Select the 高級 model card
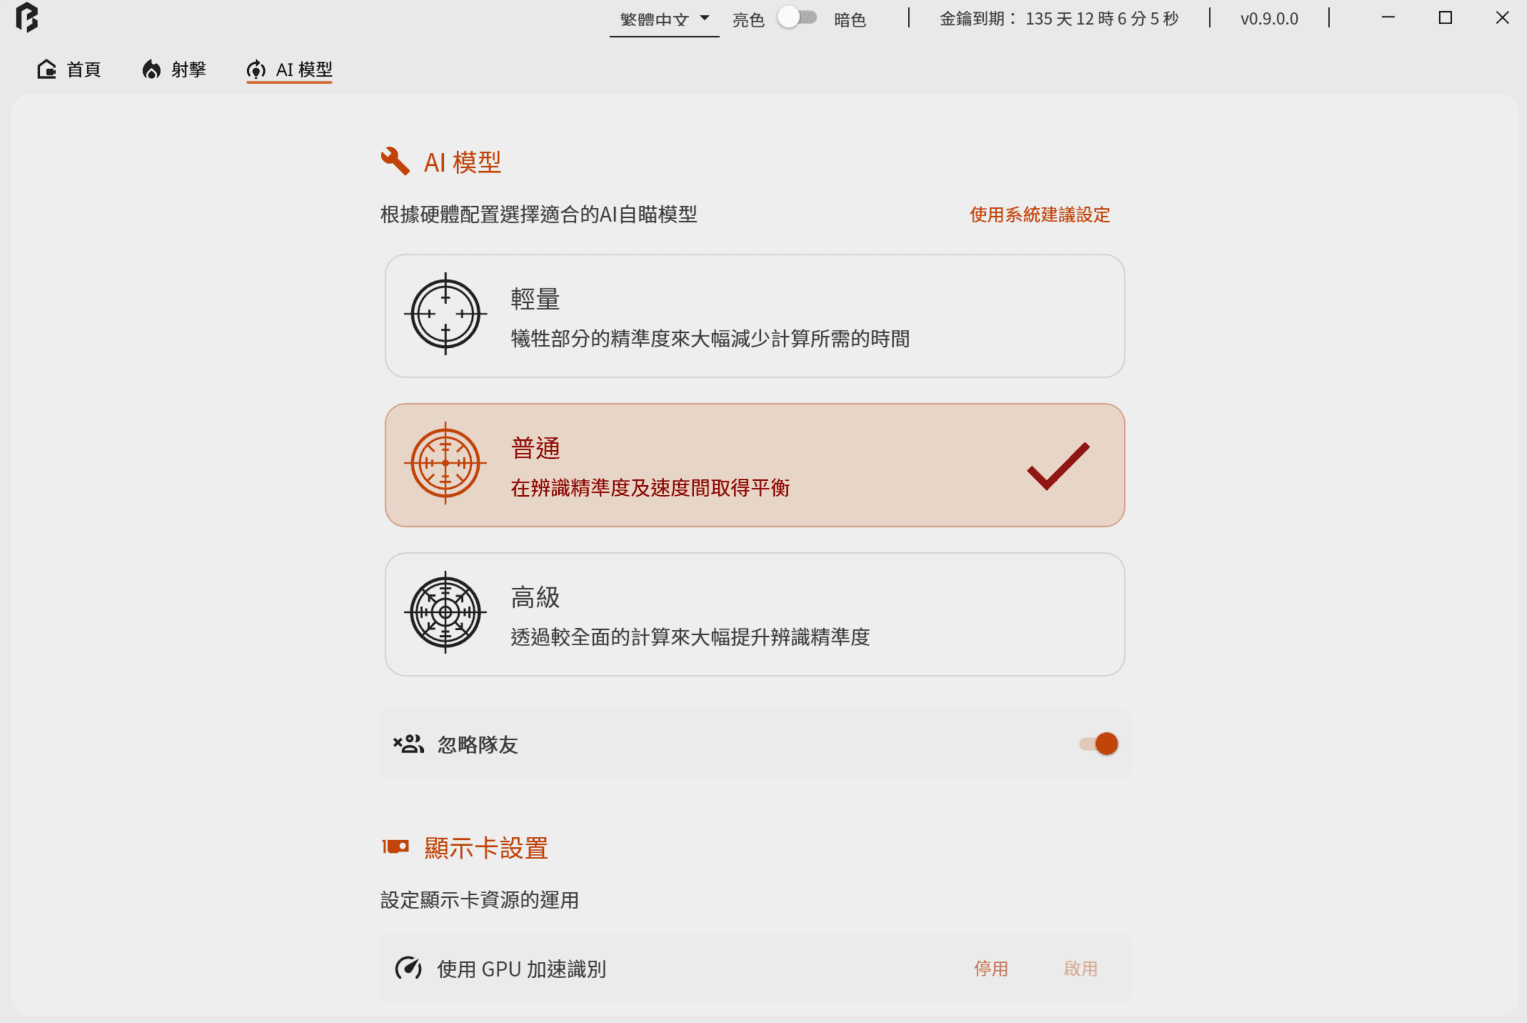 [755, 614]
